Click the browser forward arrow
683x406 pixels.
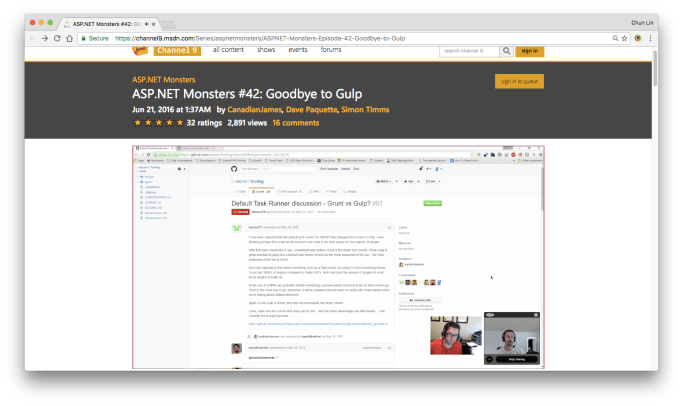click(44, 38)
